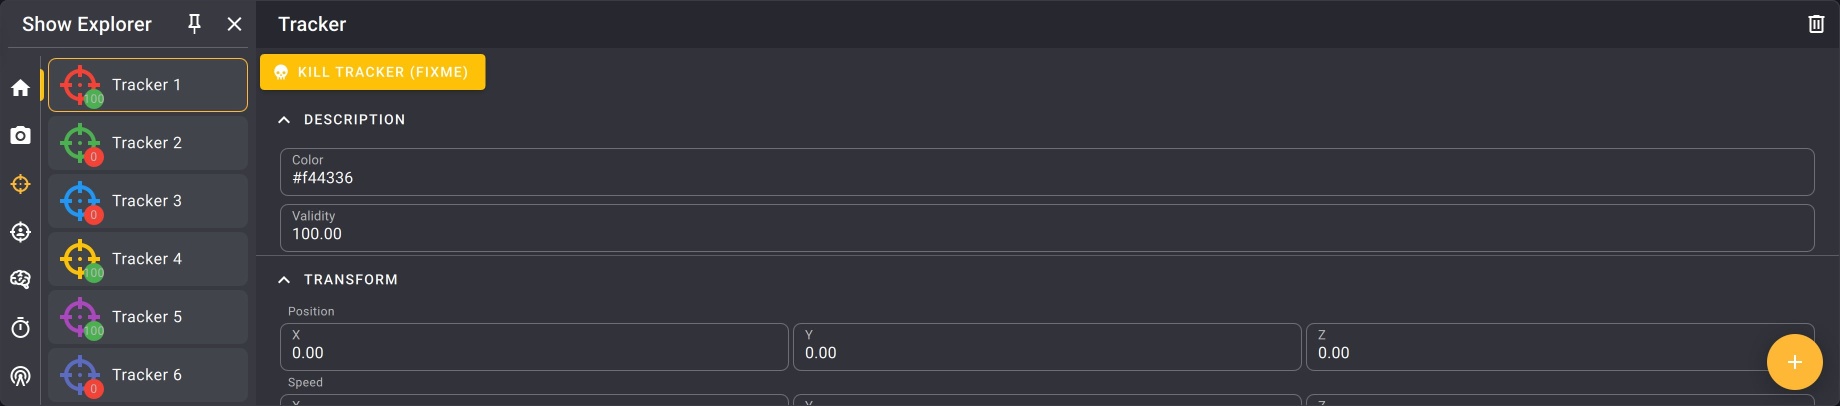Pin the Show Explorer panel
The image size is (1840, 406).
click(195, 24)
